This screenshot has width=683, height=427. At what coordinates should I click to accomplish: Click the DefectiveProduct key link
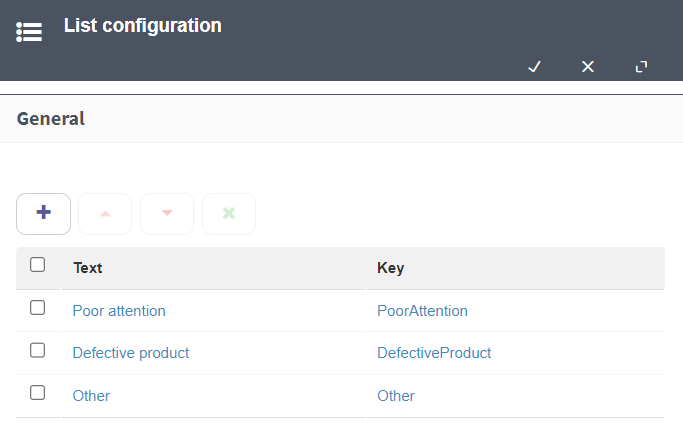click(434, 353)
